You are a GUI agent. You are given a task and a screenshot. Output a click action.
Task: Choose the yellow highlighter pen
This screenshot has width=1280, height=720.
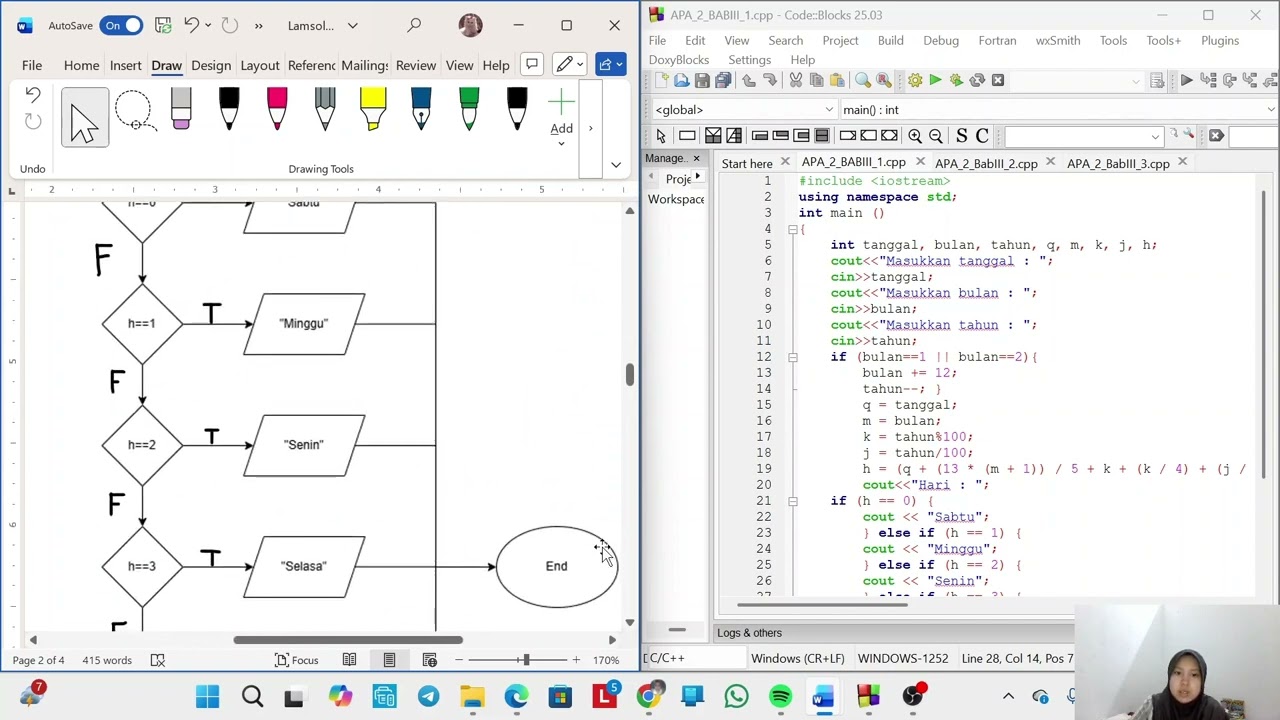[373, 110]
